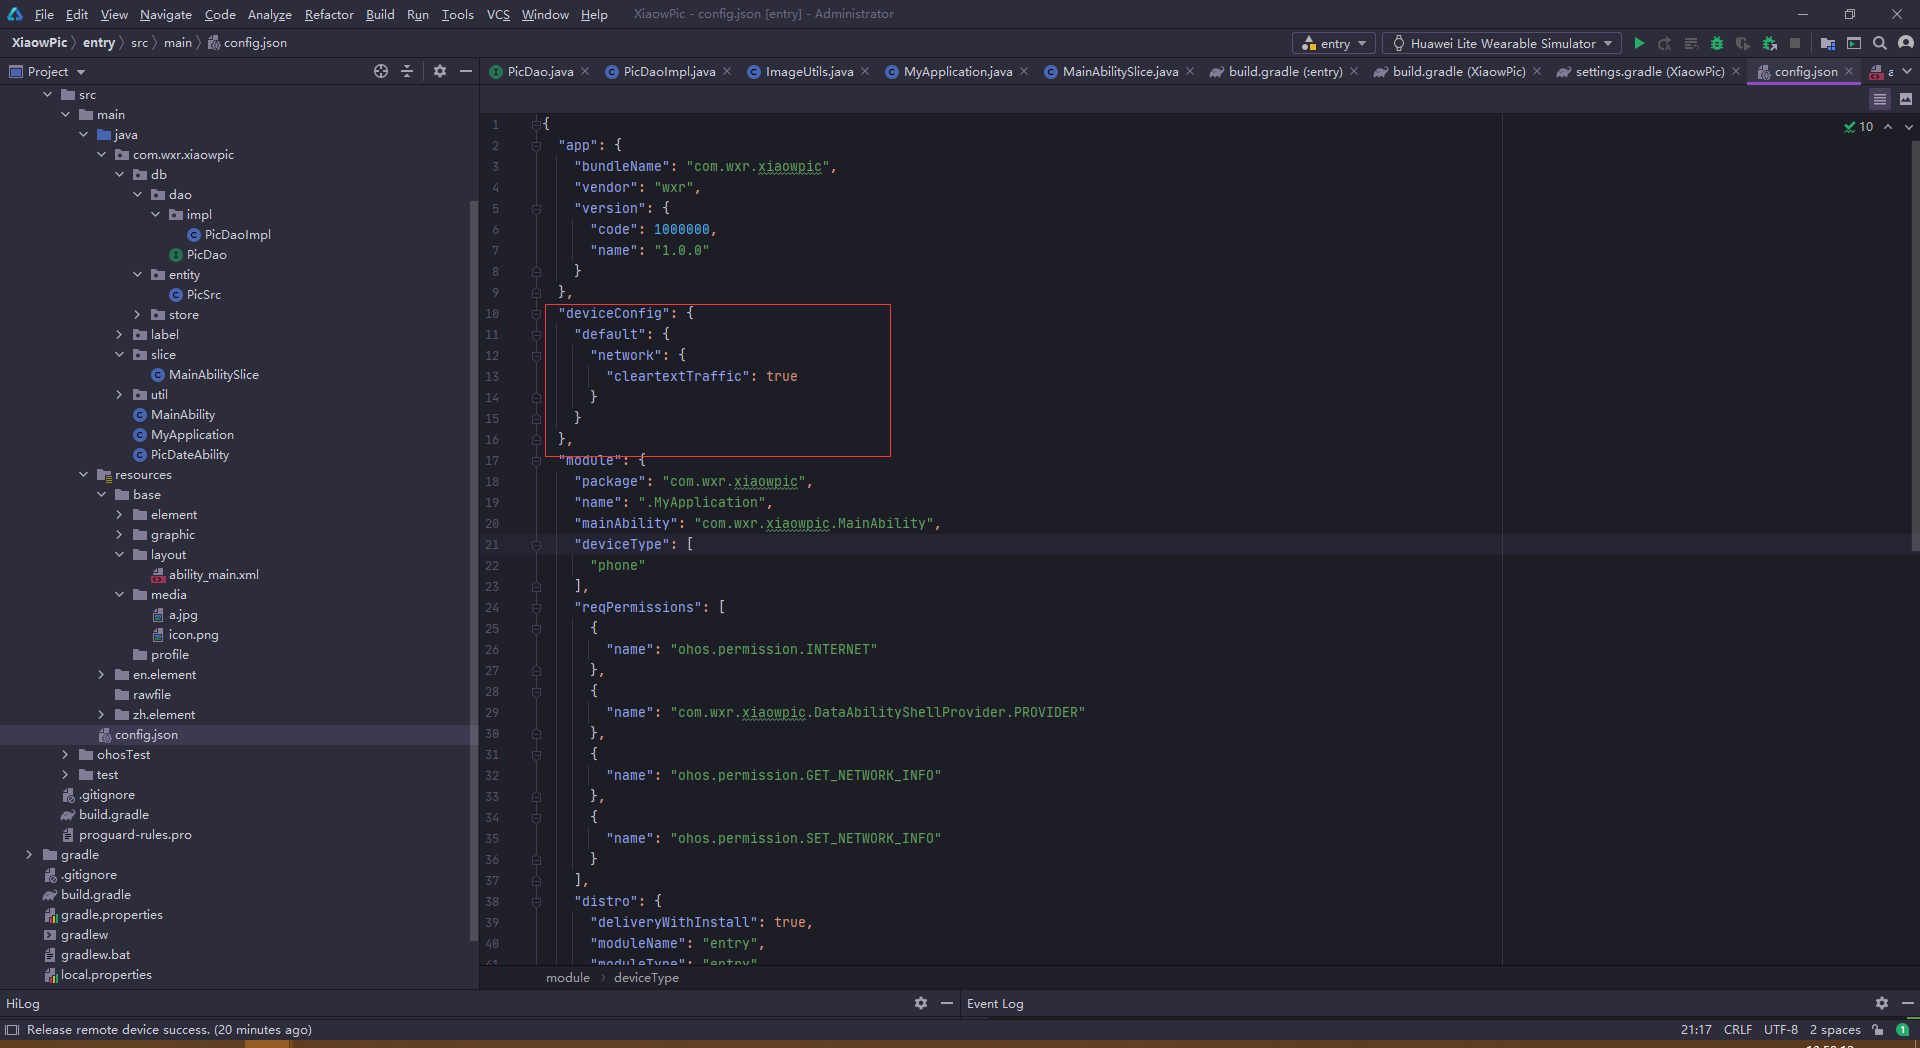The height and width of the screenshot is (1048, 1920).
Task: Select PicDaoImpl in project tree
Action: 237,234
